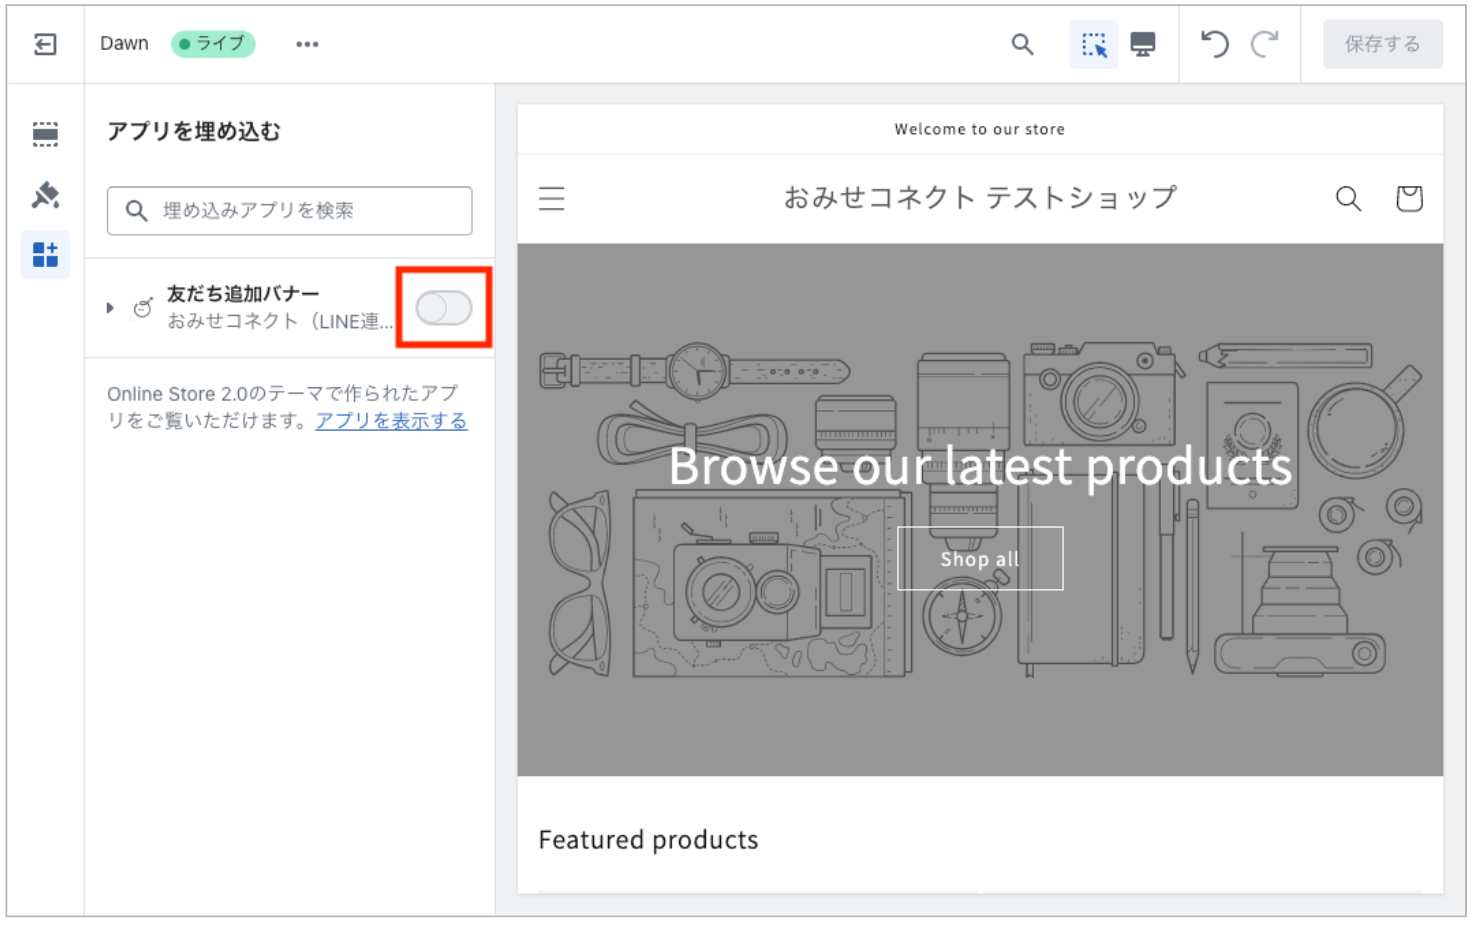Open theme settings paintbrush icon
This screenshot has width=1476, height=926.
coord(45,194)
